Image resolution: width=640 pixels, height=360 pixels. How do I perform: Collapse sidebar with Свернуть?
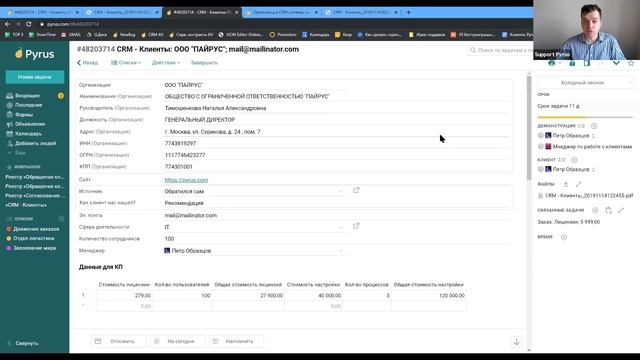(23, 343)
